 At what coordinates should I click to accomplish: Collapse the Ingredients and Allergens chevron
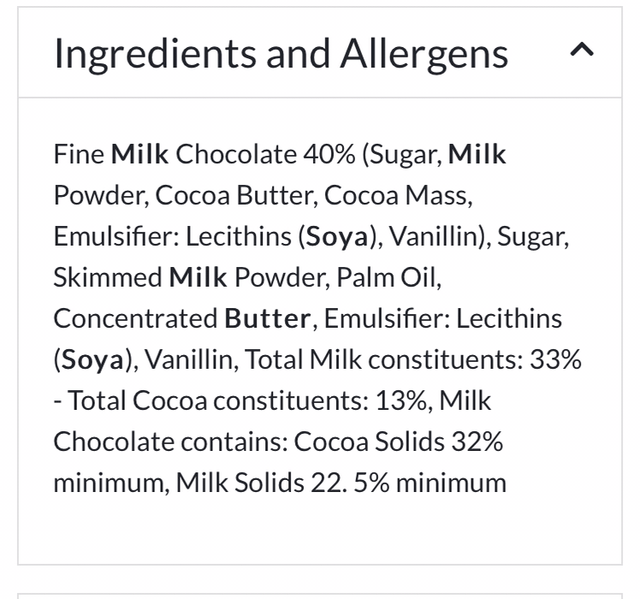582,51
